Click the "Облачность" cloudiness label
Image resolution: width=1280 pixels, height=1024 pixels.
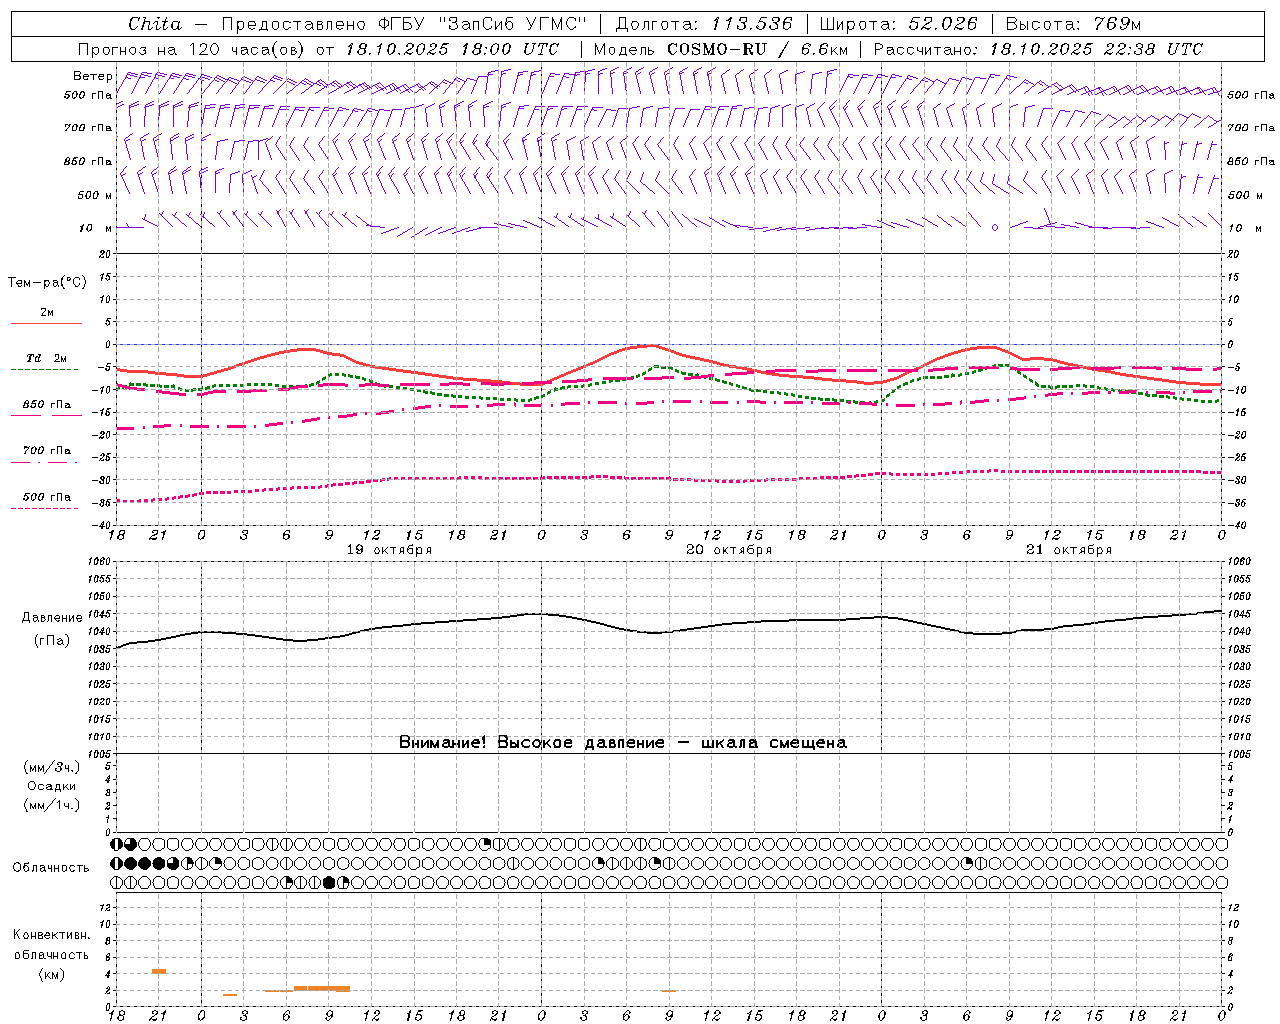point(51,868)
